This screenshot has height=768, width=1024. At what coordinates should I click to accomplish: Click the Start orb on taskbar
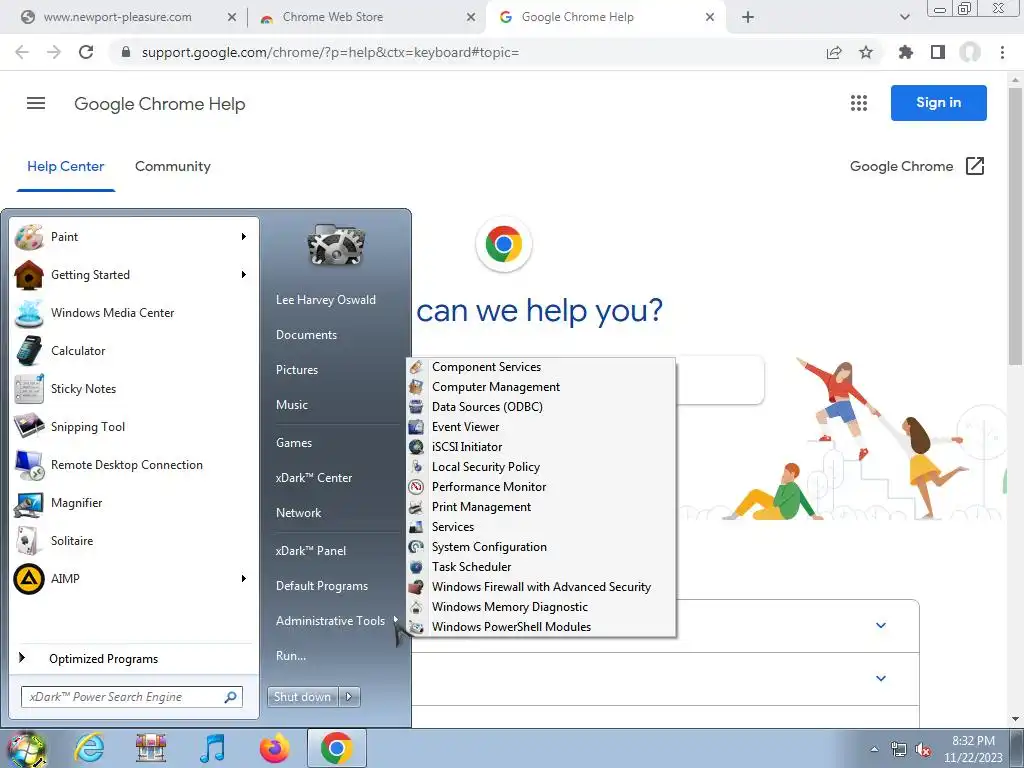point(26,749)
